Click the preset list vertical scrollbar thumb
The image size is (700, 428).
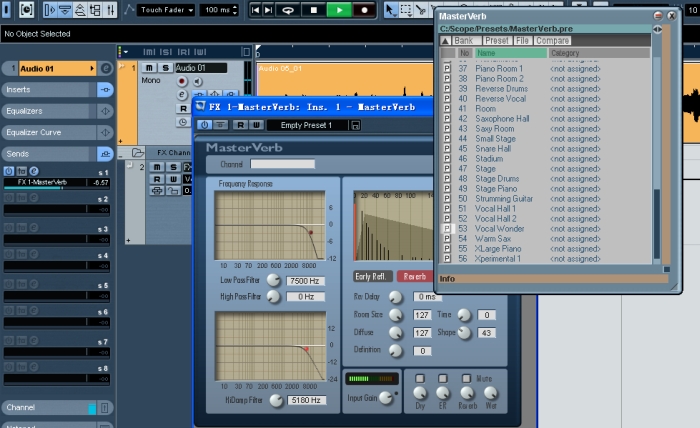tap(657, 224)
